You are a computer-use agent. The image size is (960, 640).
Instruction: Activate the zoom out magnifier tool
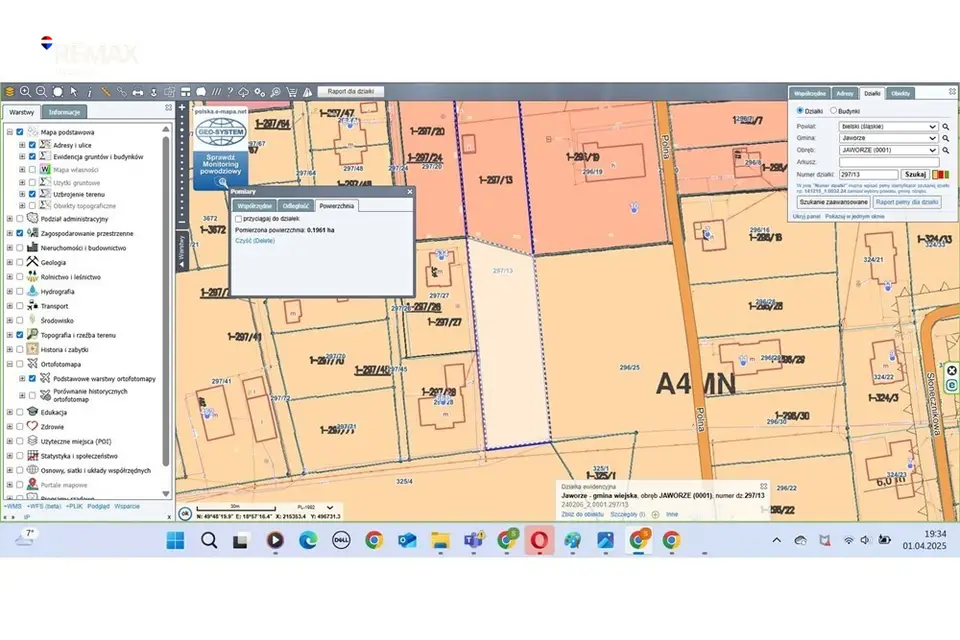pos(41,92)
